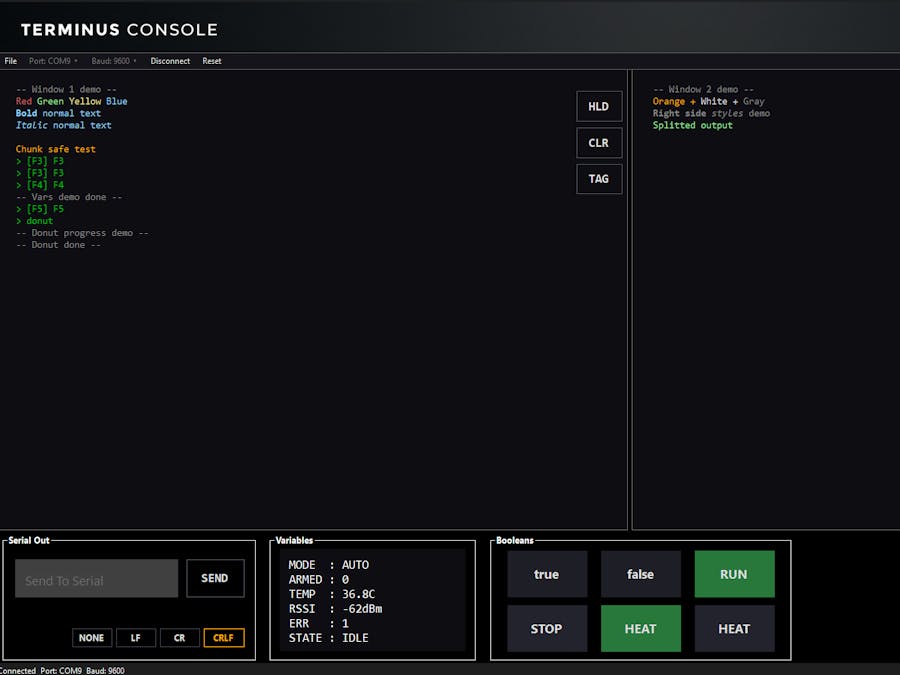Activate the green RUN button
The width and height of the screenshot is (900, 675).
(x=734, y=574)
